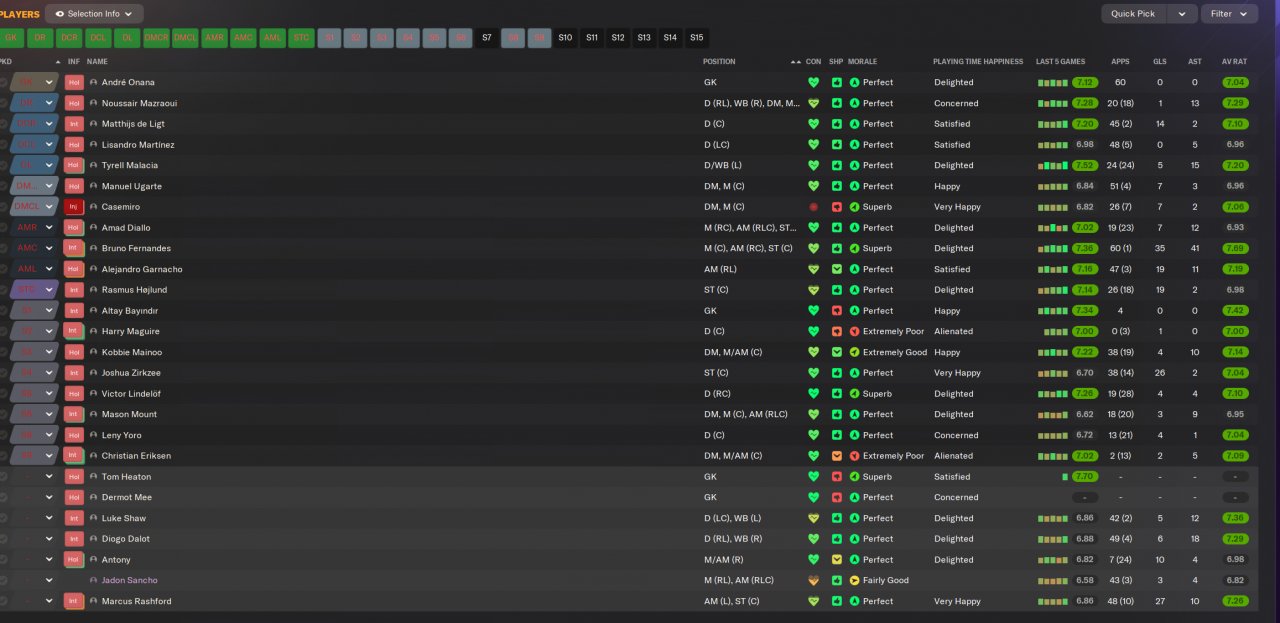Screen dimensions: 1280x623
Task: Toggle the picked checkmark for Bruno Fernandes
Action: click(x=3, y=248)
